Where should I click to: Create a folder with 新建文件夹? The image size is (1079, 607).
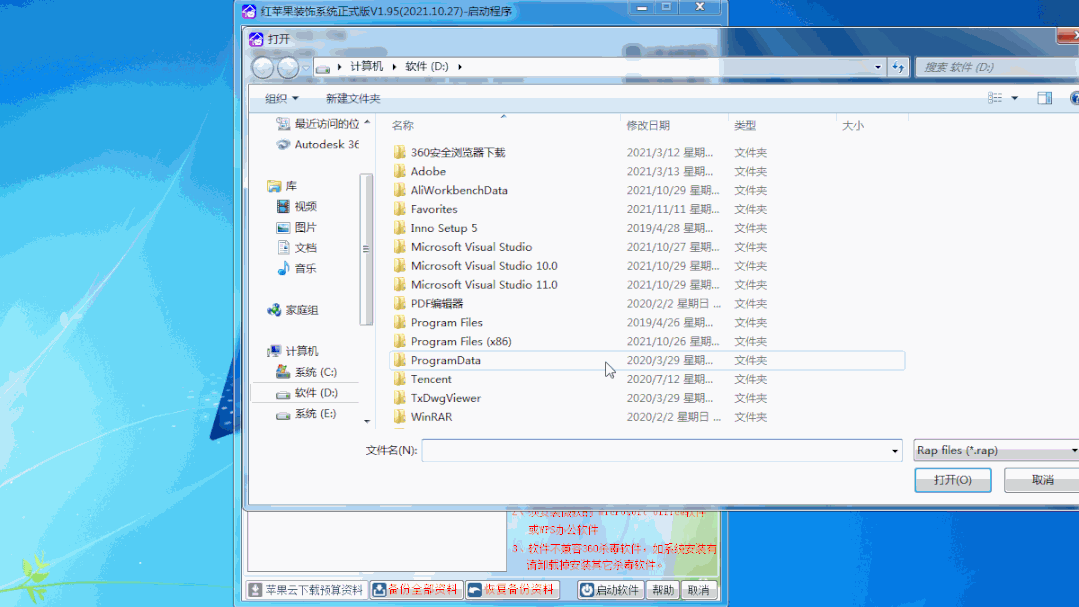(x=352, y=98)
